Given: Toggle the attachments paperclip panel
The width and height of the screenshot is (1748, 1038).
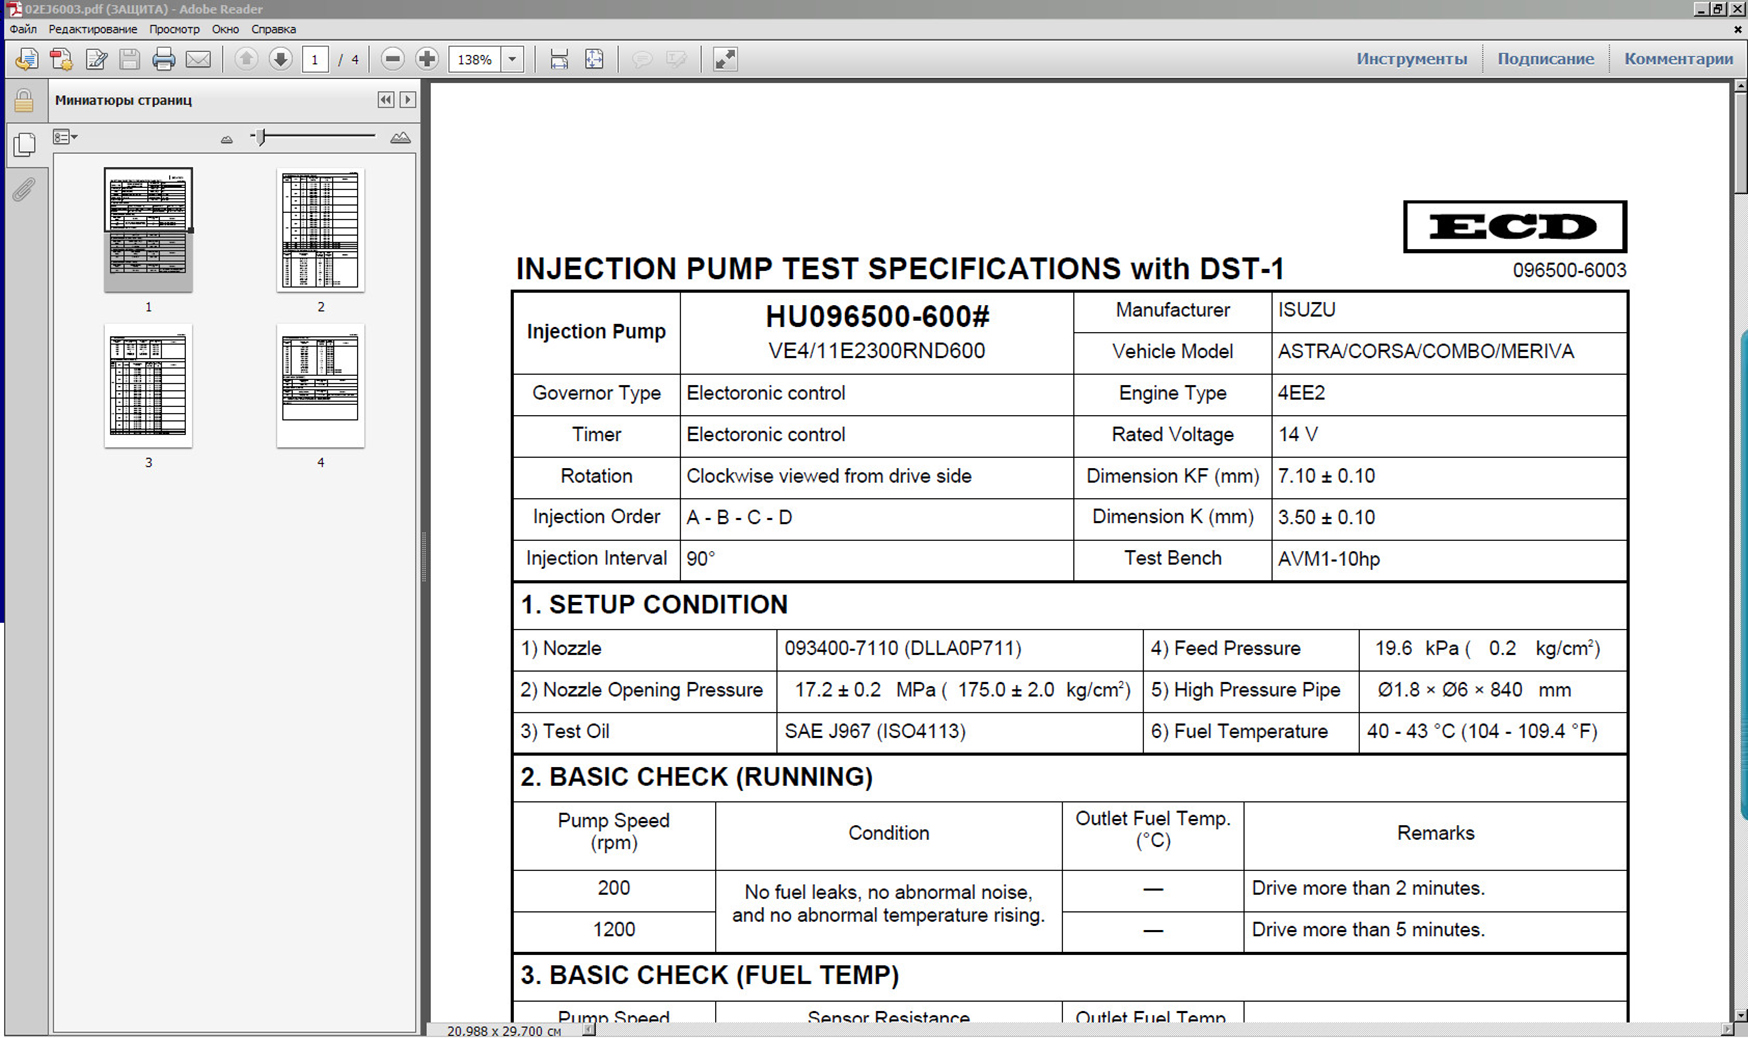Looking at the screenshot, I should click(x=24, y=190).
